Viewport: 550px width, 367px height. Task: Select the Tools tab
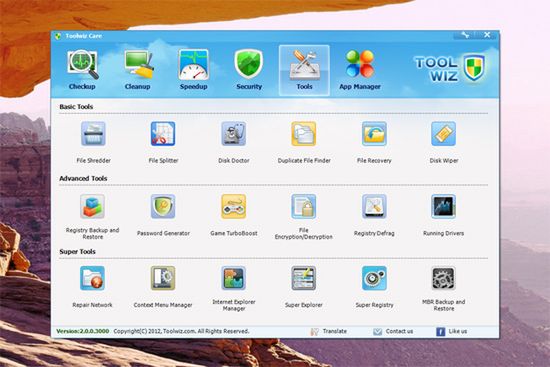(304, 70)
